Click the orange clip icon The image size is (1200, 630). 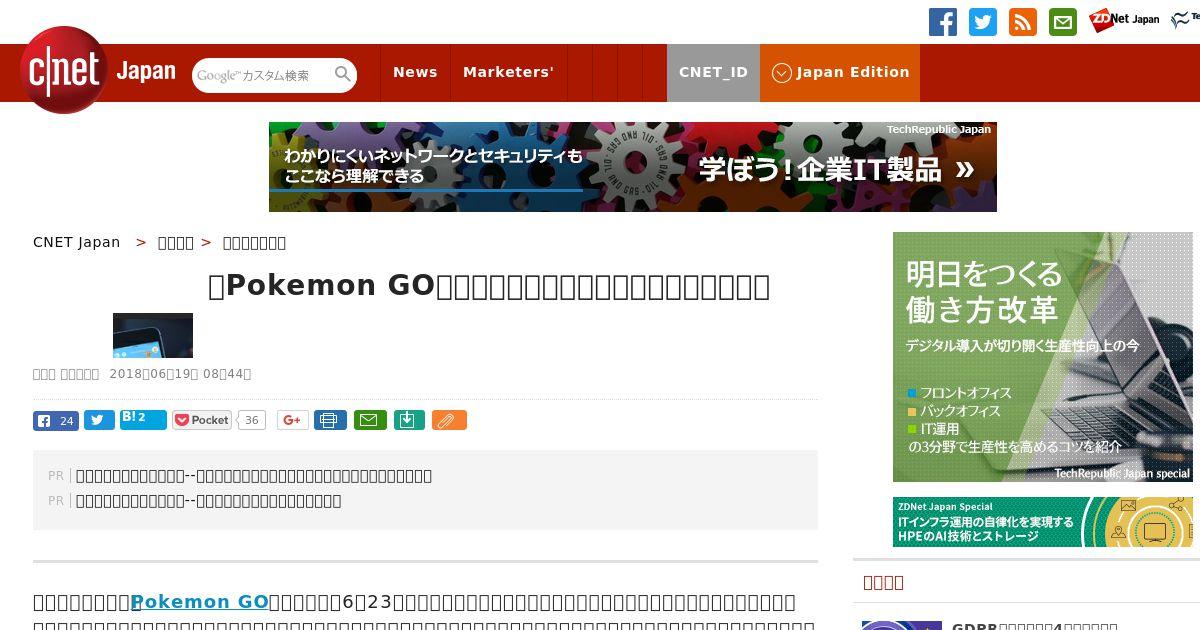click(x=449, y=420)
